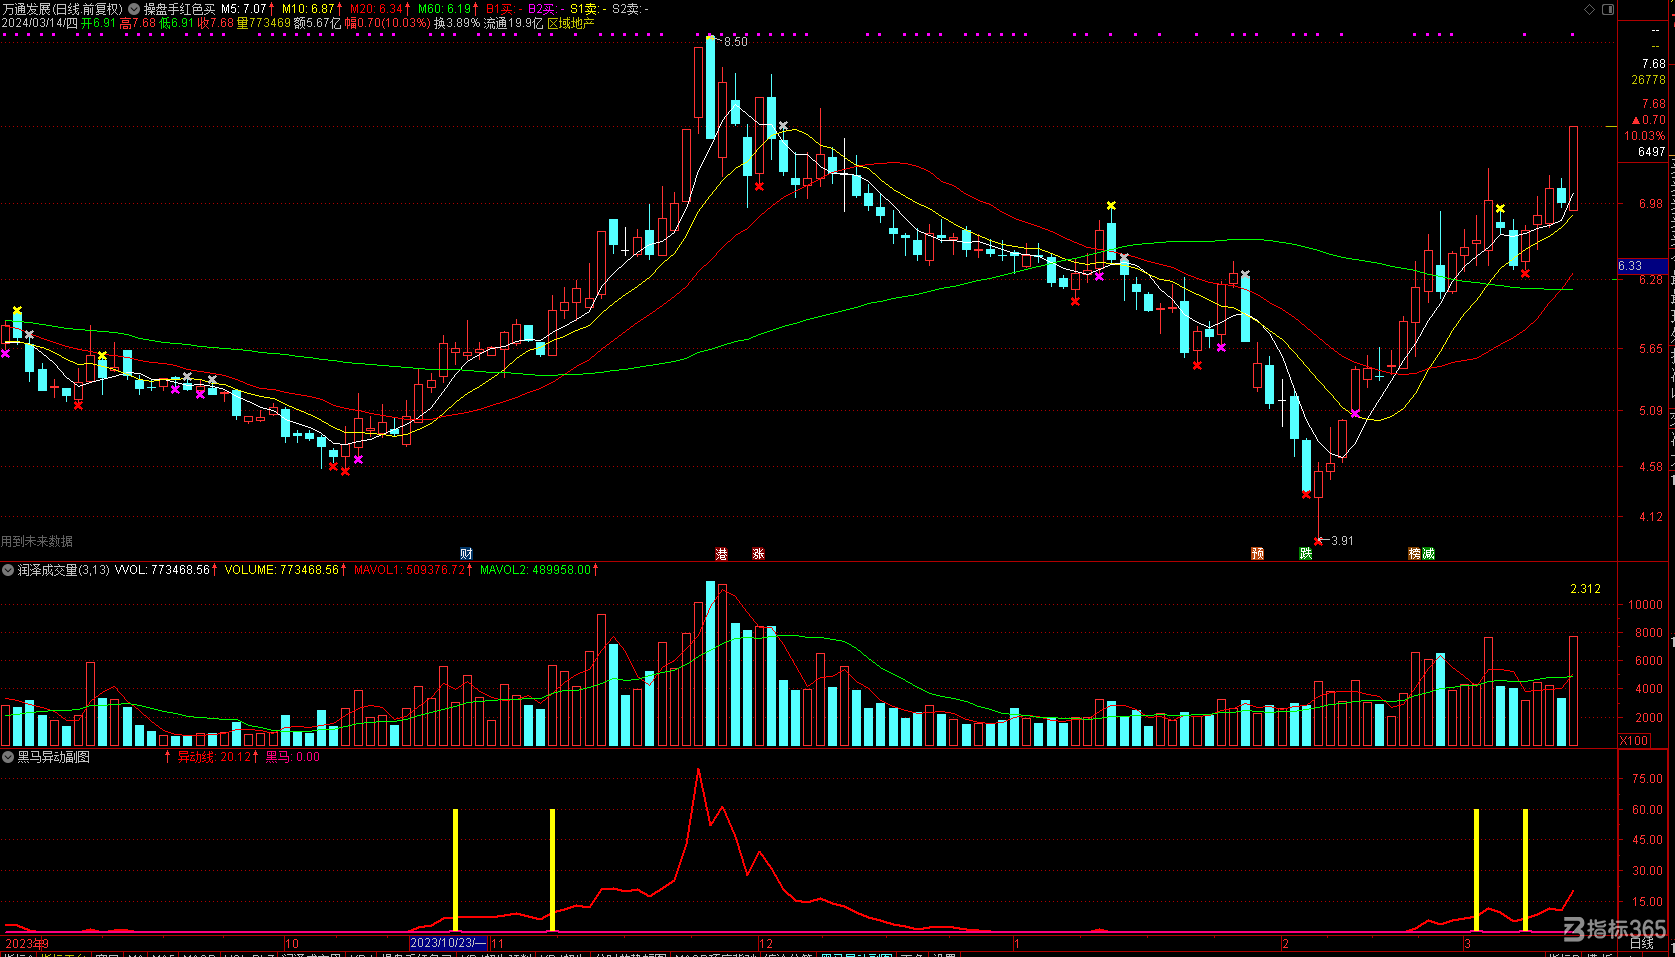The width and height of the screenshot is (1675, 957).
Task: Click the 2023年9 label on time axis
Action: pyautogui.click(x=27, y=943)
